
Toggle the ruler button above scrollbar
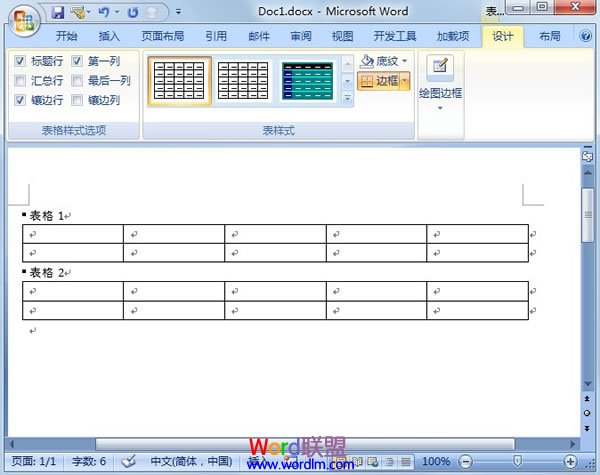pos(588,155)
